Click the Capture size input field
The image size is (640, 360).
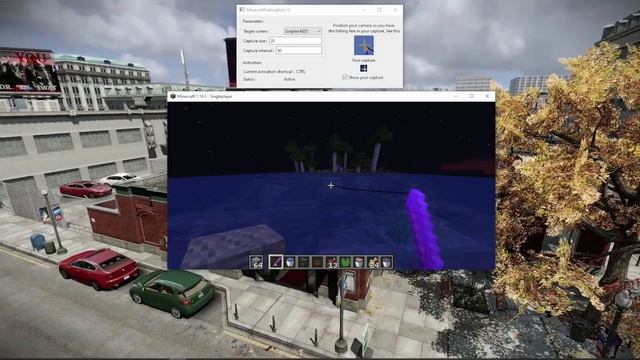pos(296,41)
